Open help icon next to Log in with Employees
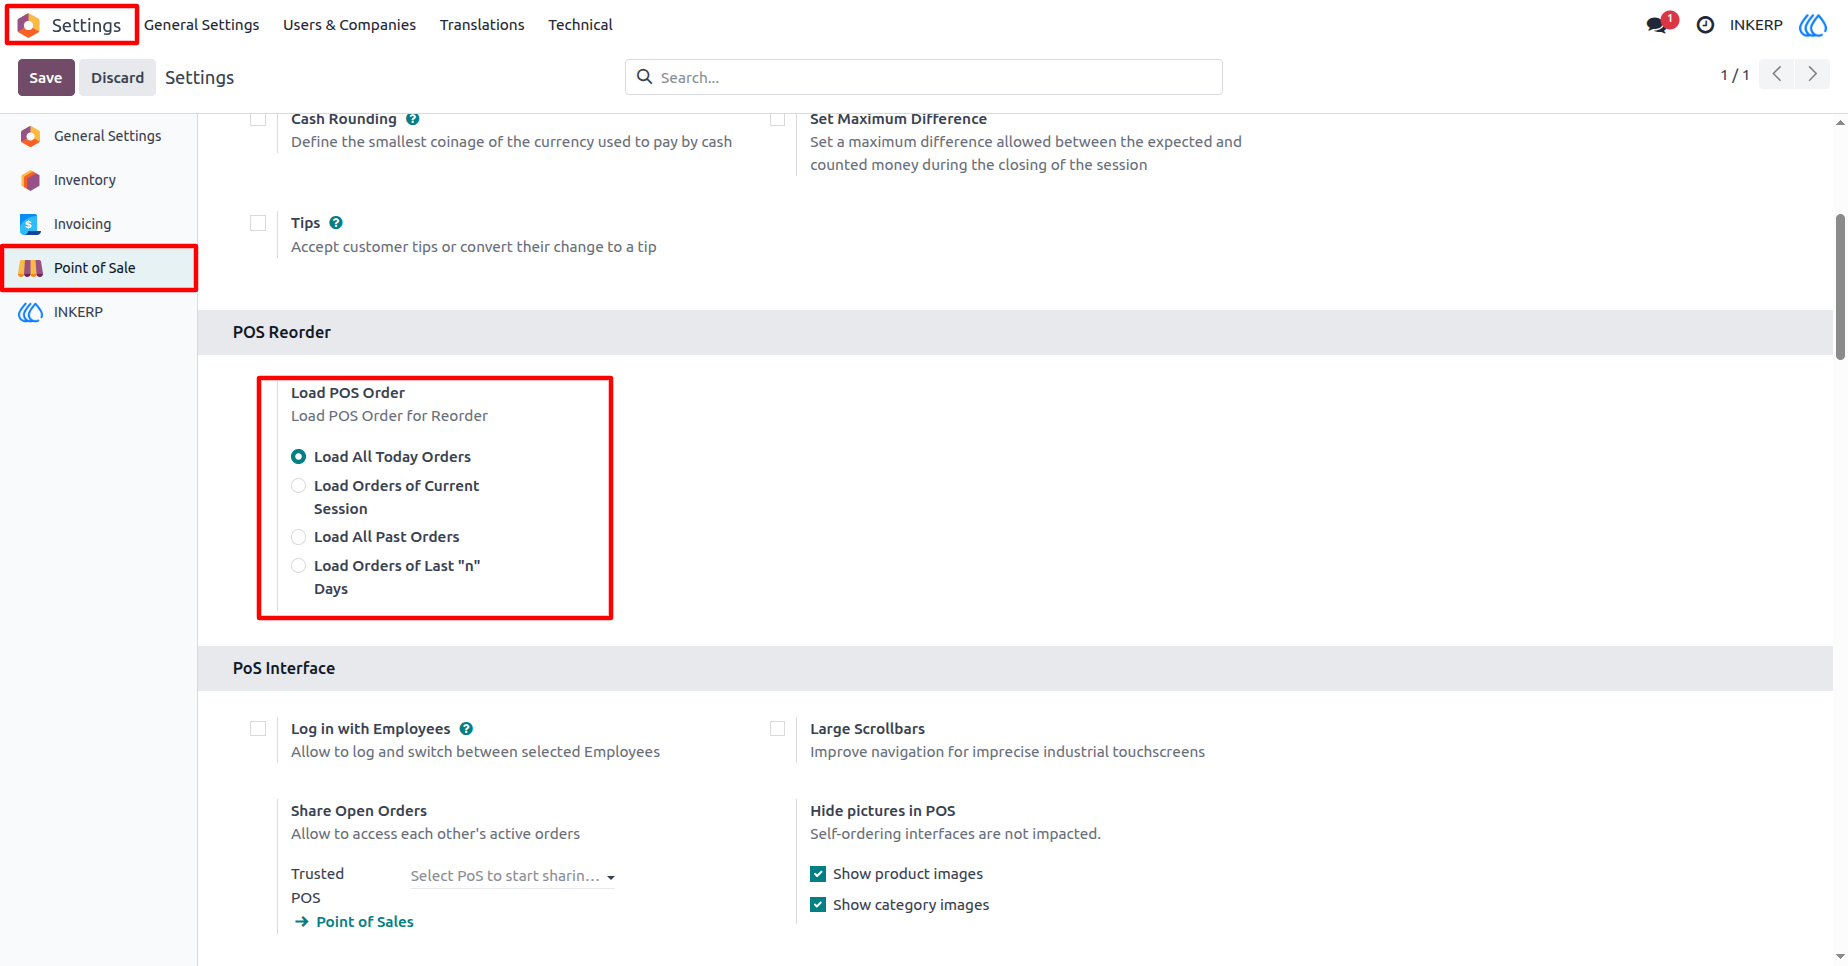The image size is (1848, 966). [x=466, y=729]
